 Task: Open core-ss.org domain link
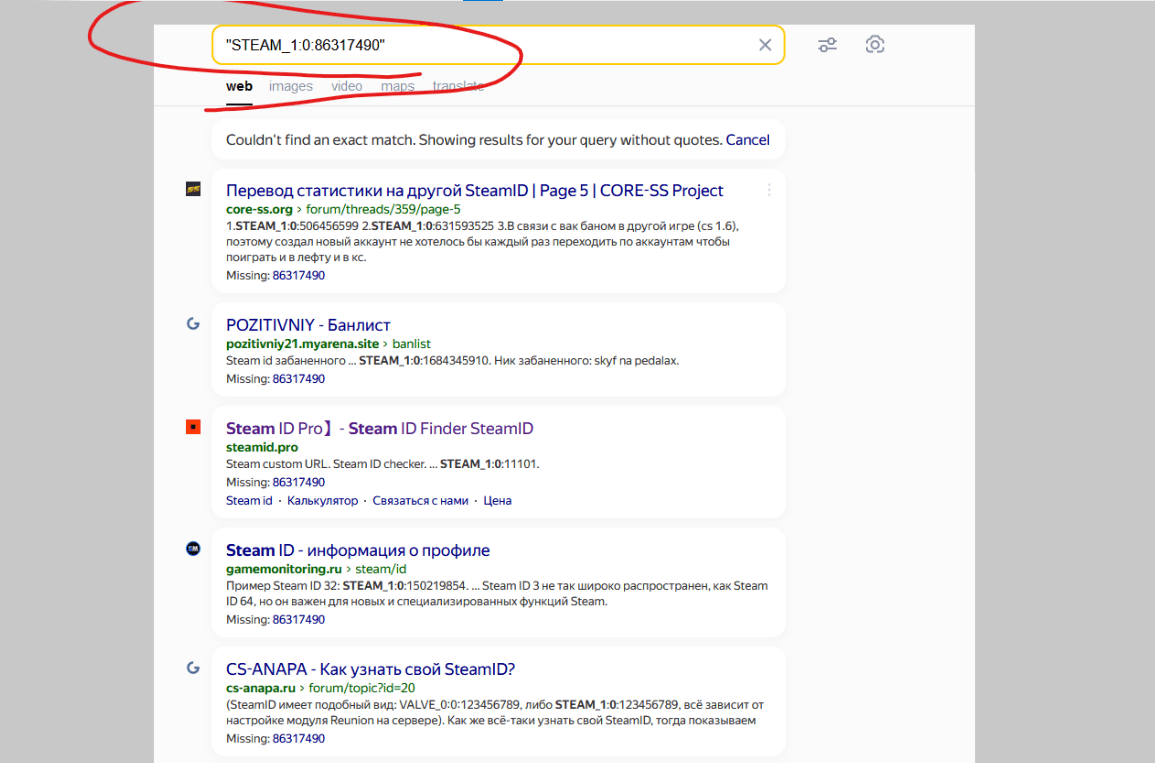click(259, 209)
